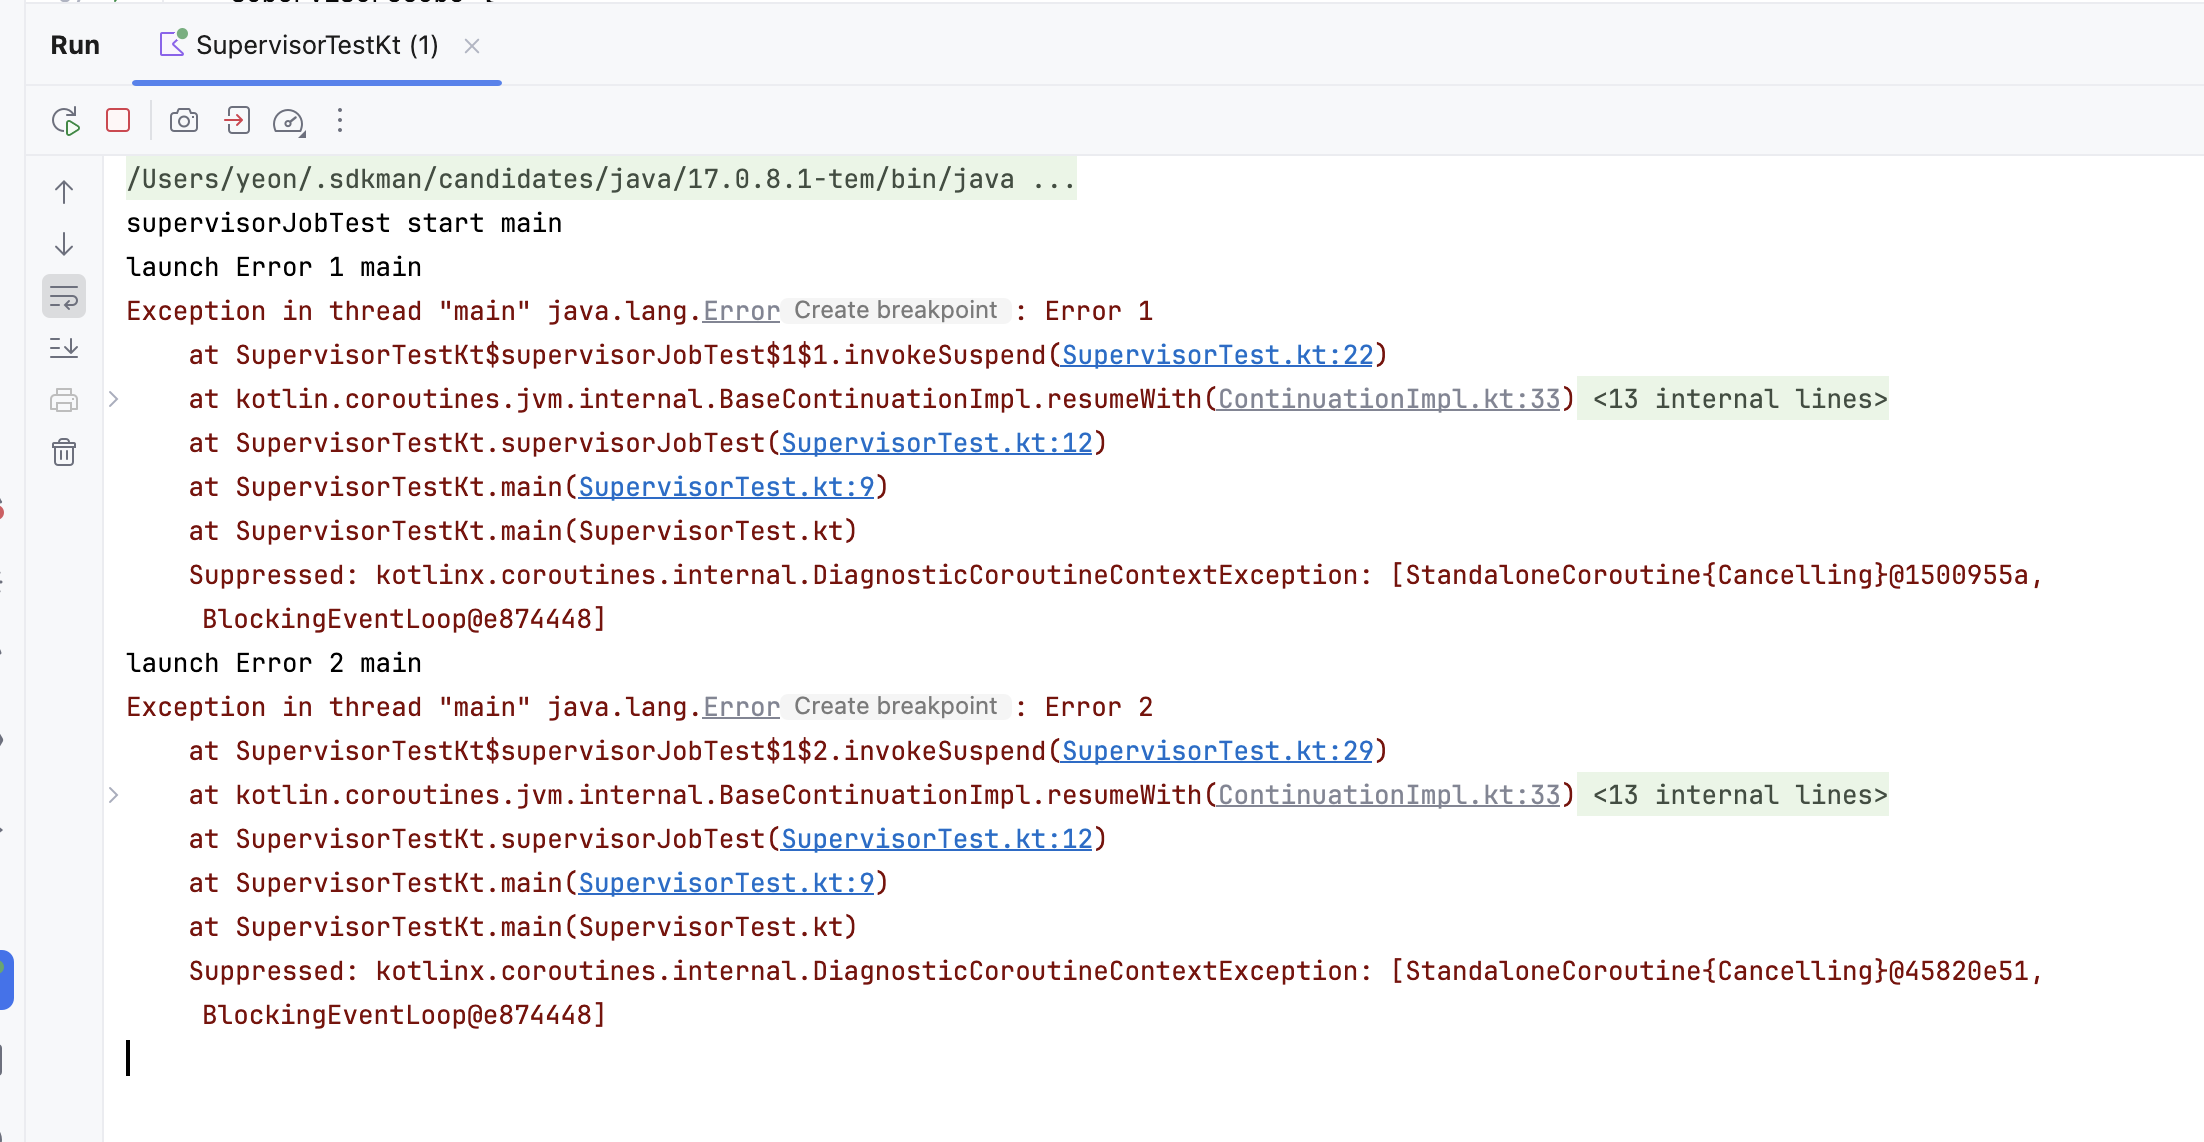
Task: Click the print console output icon
Action: point(64,400)
